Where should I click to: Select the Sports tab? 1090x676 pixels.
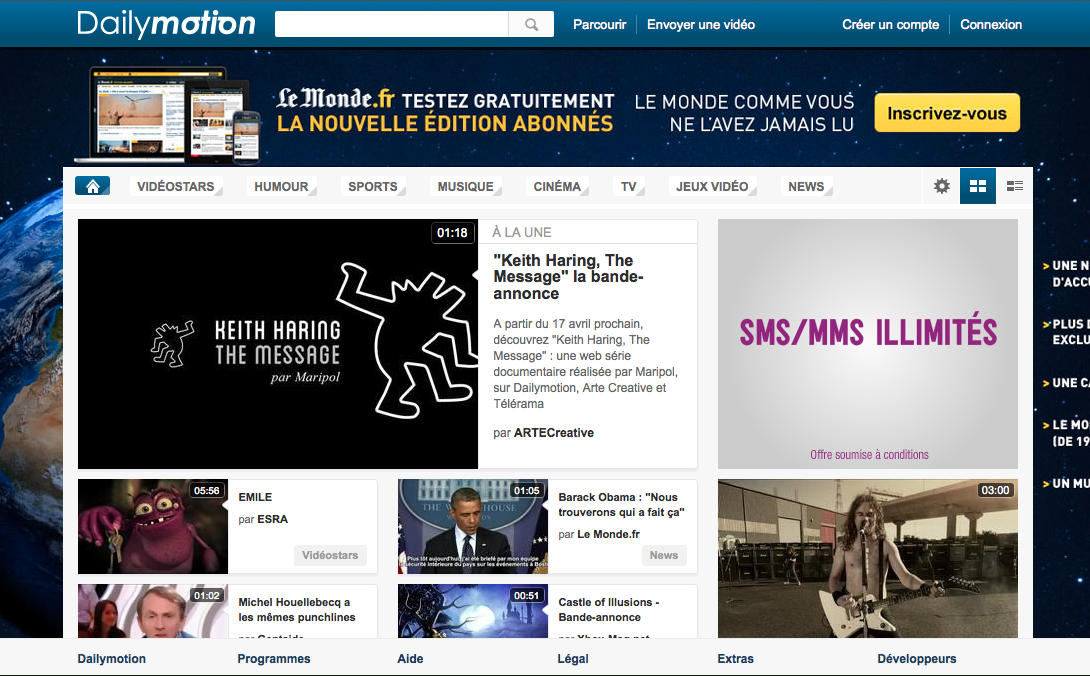click(373, 186)
